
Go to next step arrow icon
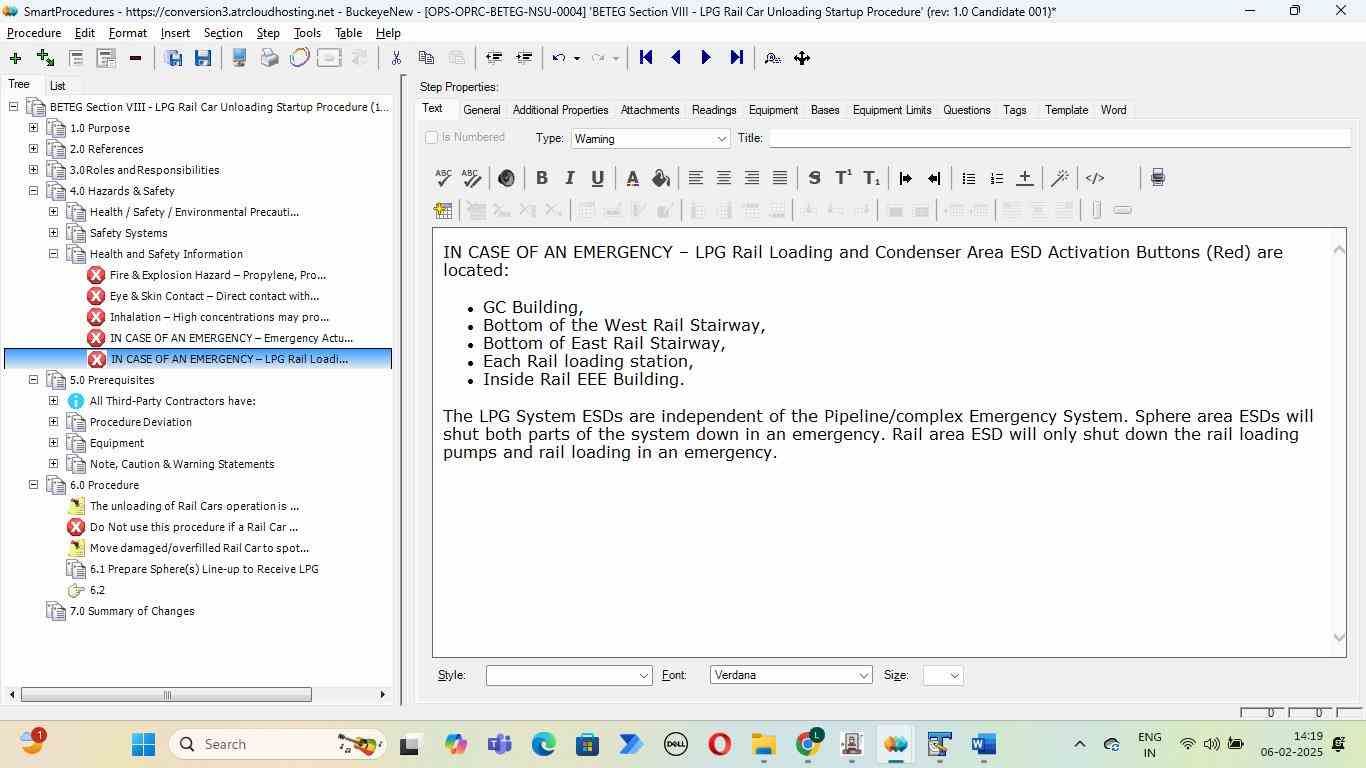pyautogui.click(x=706, y=58)
